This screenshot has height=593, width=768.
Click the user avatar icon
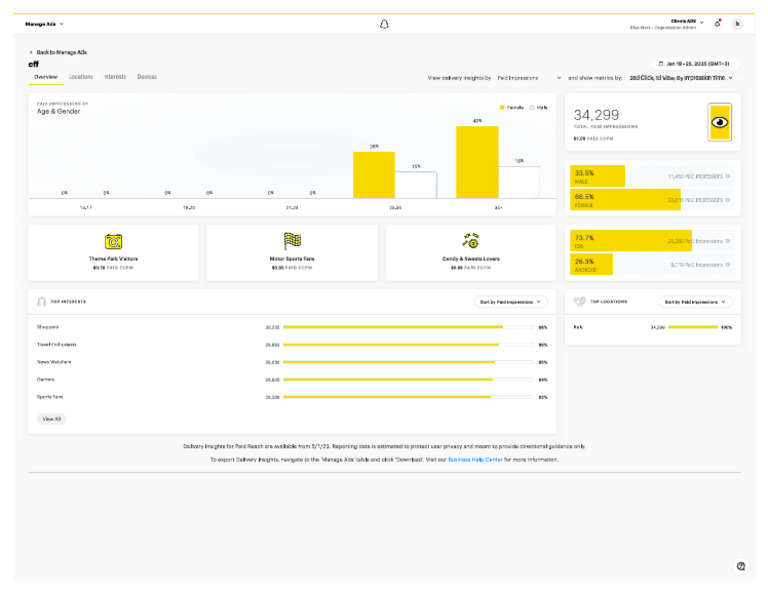click(737, 23)
